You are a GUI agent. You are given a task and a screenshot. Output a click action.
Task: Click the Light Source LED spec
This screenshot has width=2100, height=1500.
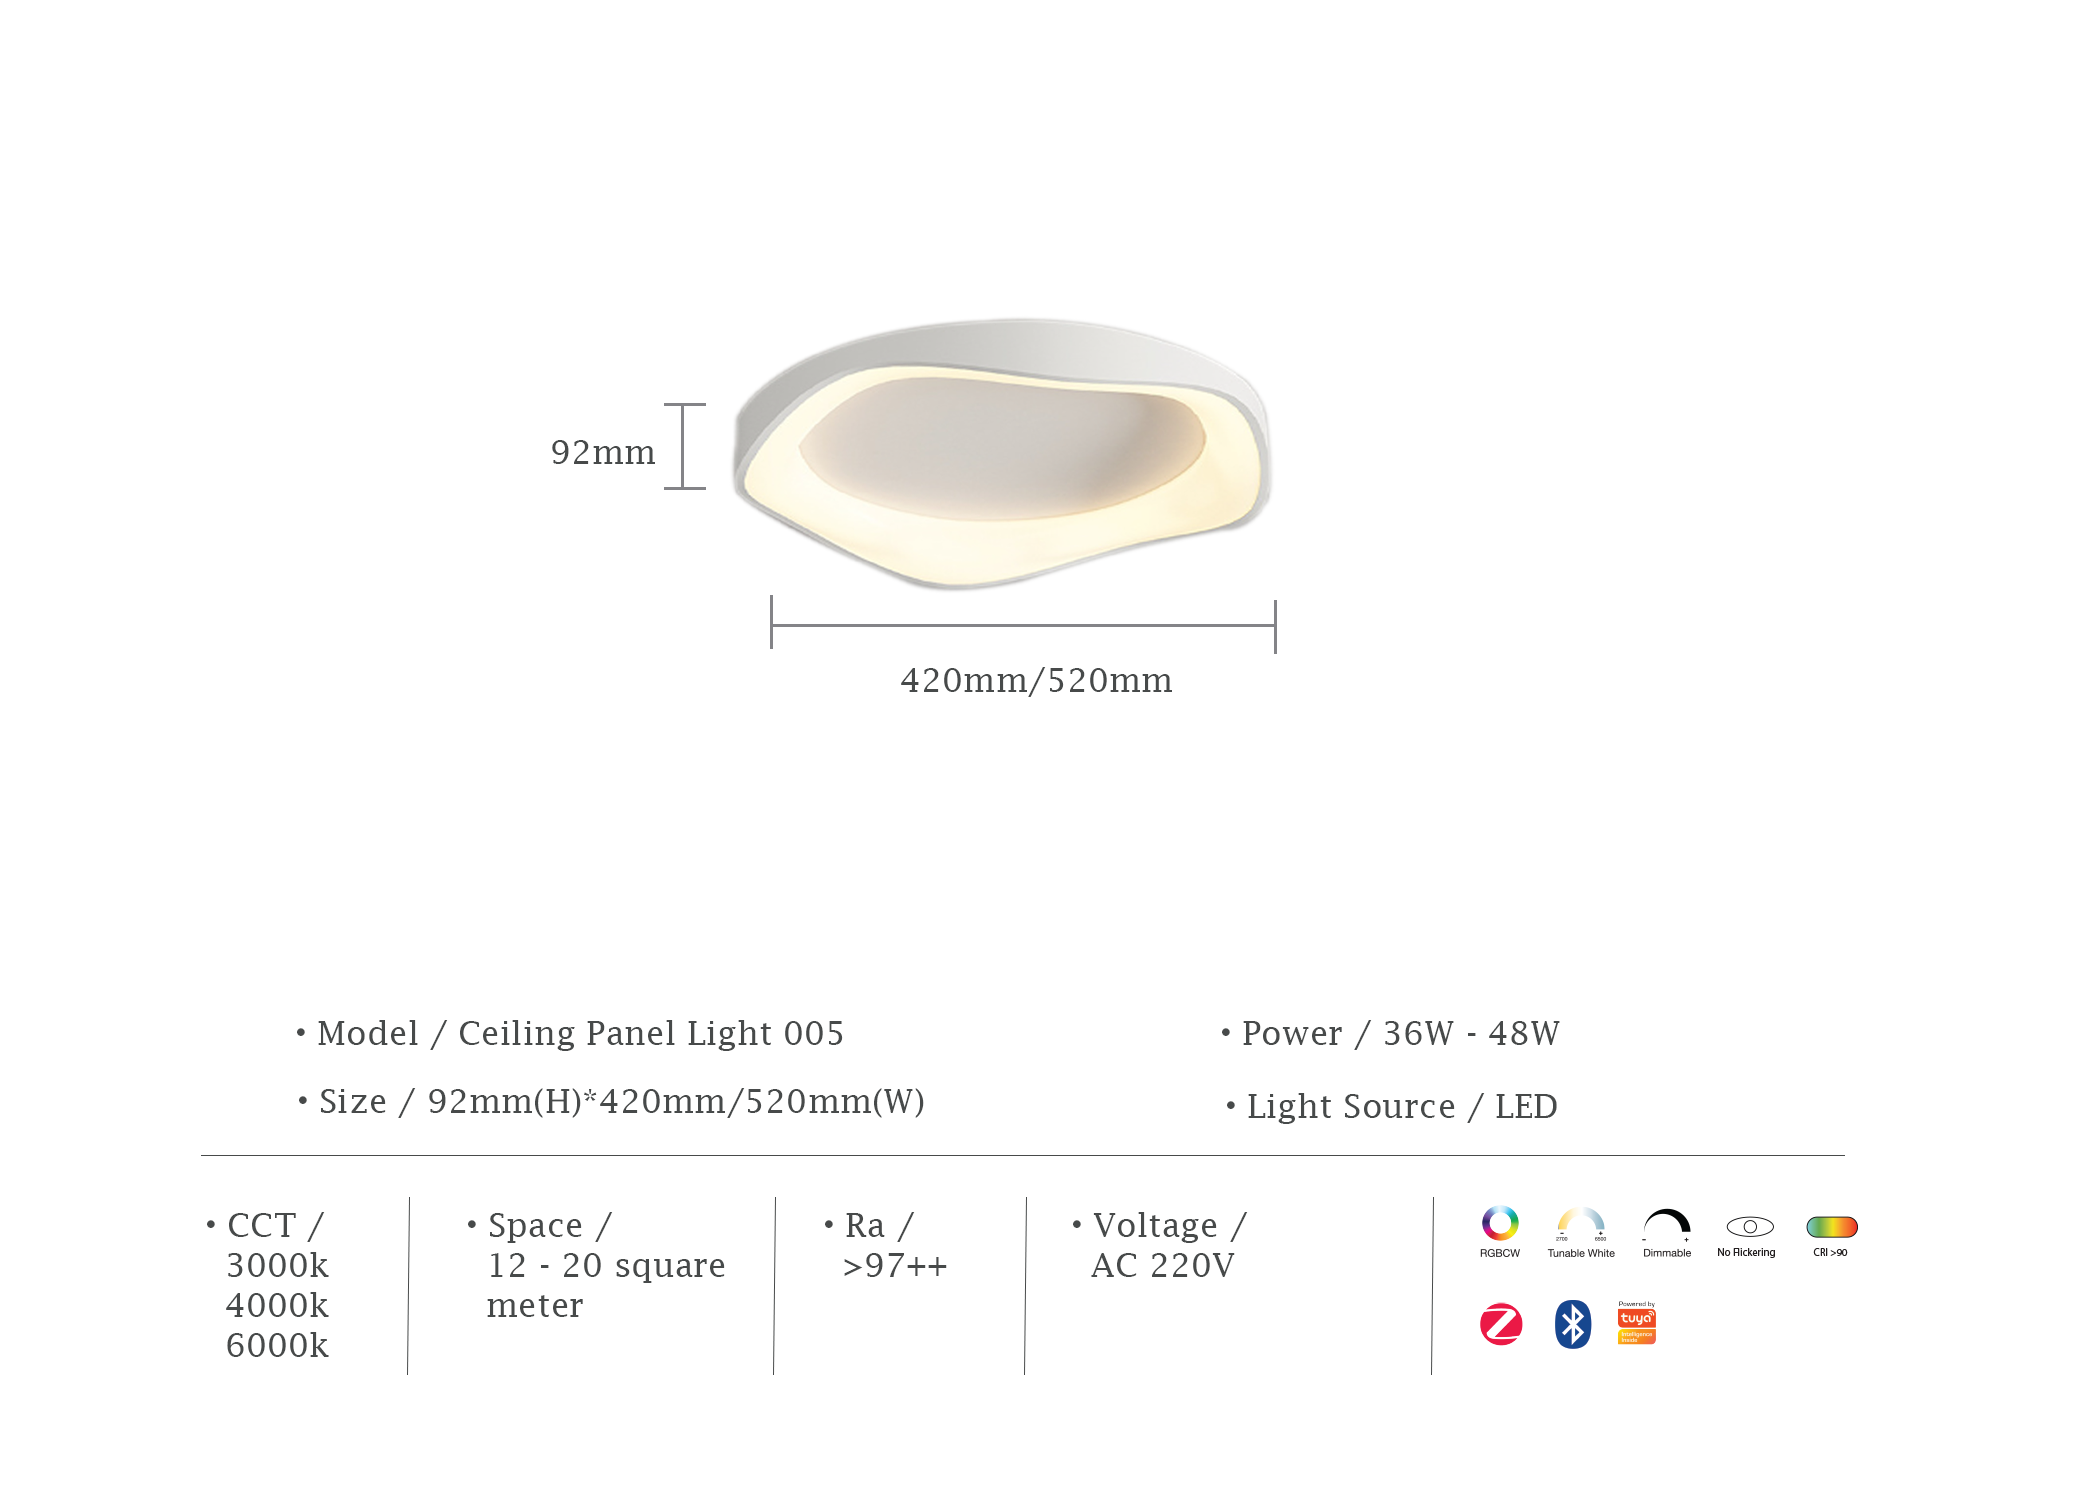1401,1106
